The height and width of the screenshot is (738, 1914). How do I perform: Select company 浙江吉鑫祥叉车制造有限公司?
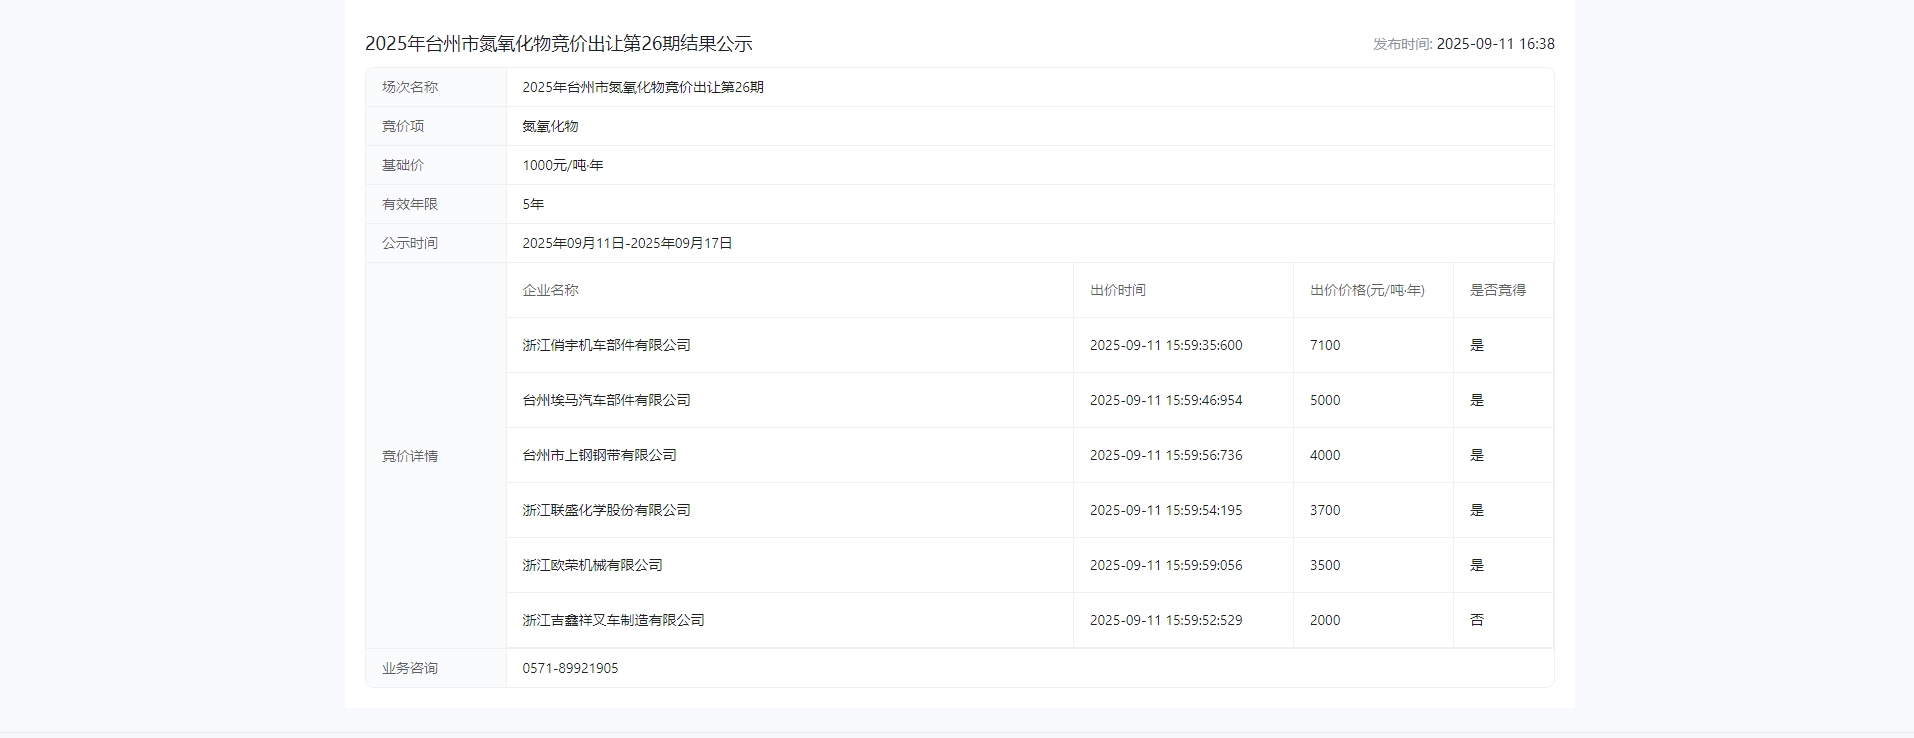pyautogui.click(x=613, y=620)
